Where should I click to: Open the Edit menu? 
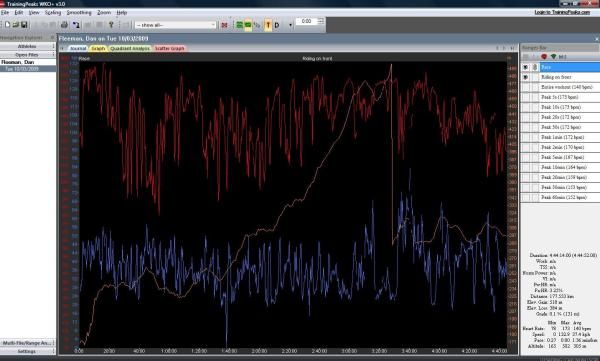pyautogui.click(x=19, y=13)
